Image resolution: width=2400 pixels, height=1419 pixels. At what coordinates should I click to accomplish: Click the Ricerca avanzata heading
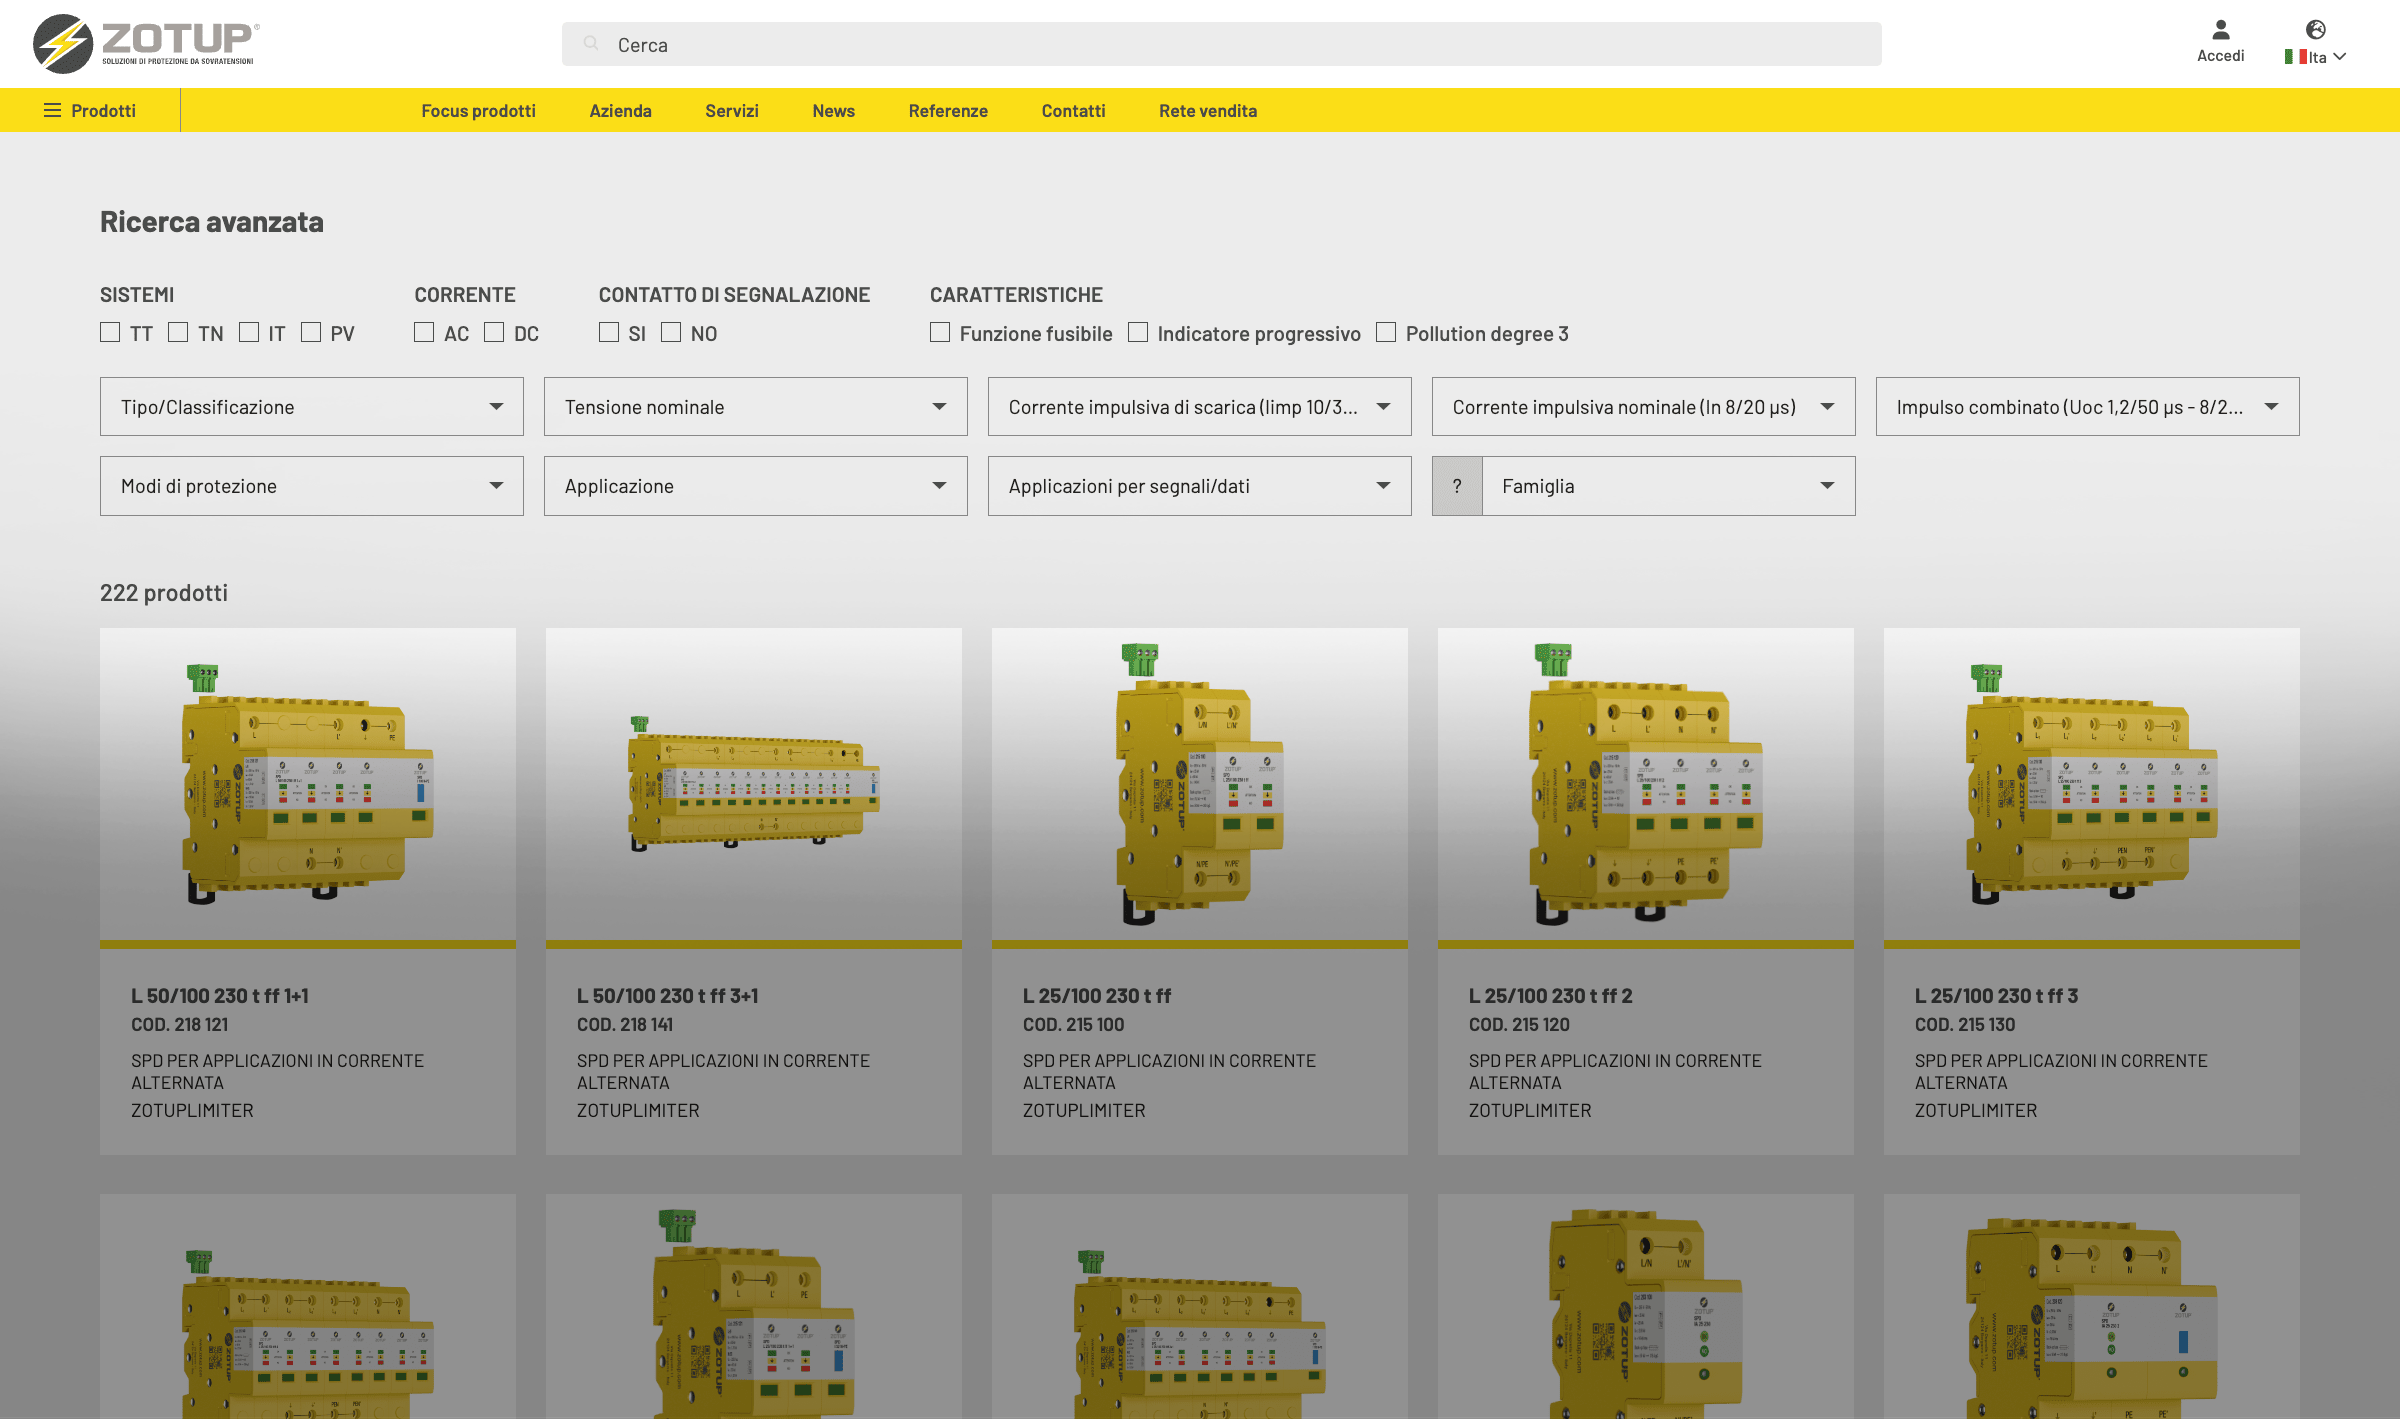point(212,222)
